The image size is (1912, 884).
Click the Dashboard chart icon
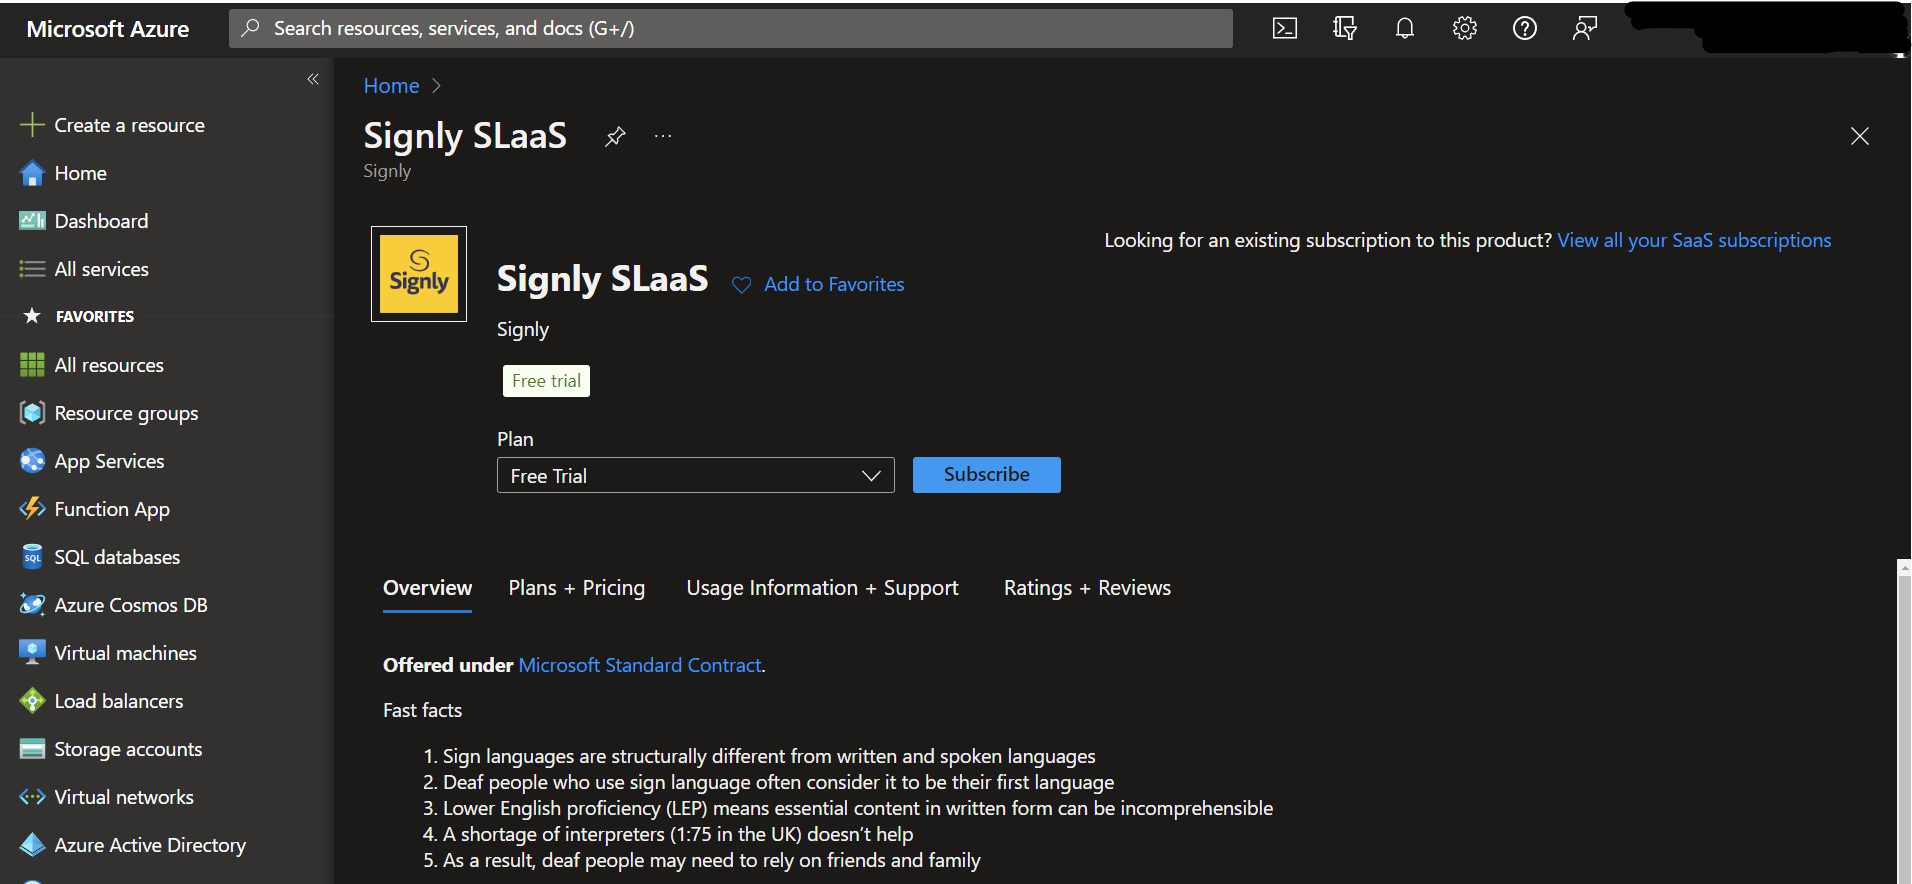(32, 221)
